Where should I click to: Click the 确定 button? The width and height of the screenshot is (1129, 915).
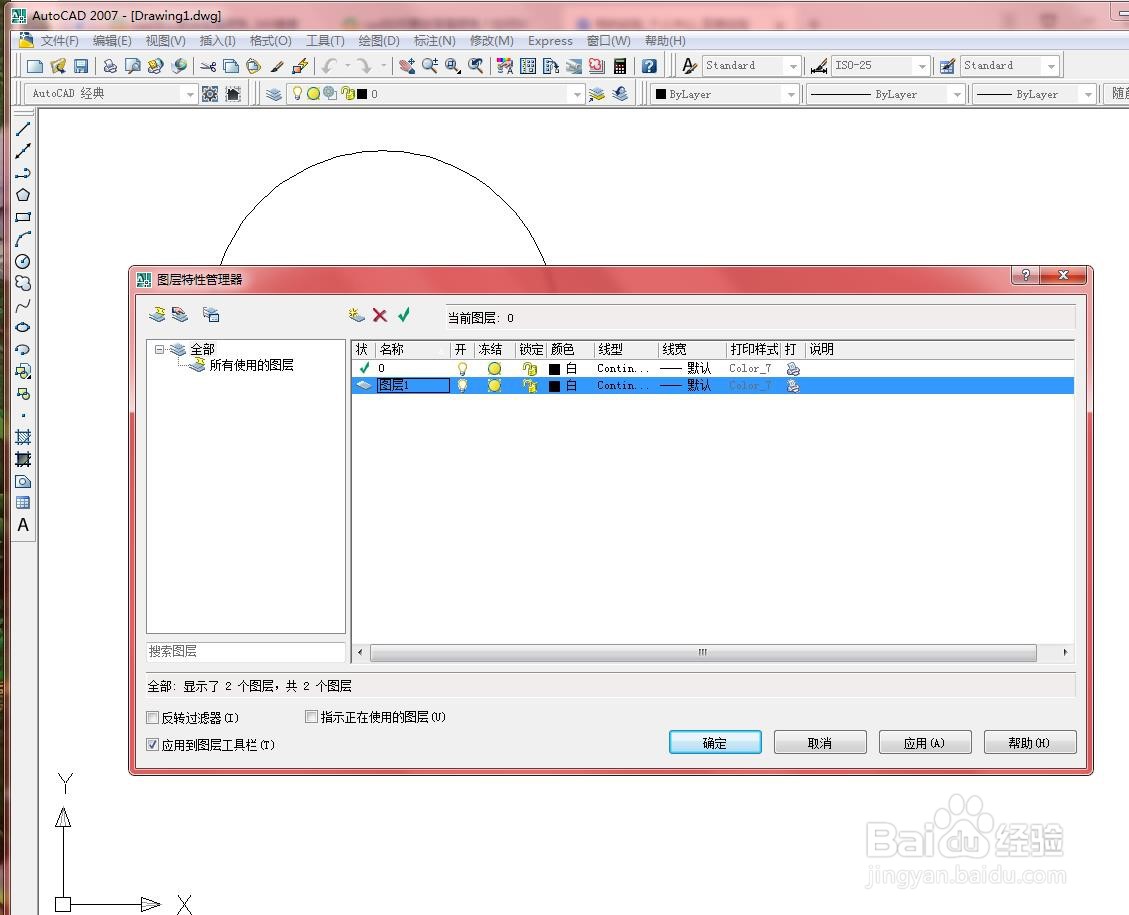(715, 743)
